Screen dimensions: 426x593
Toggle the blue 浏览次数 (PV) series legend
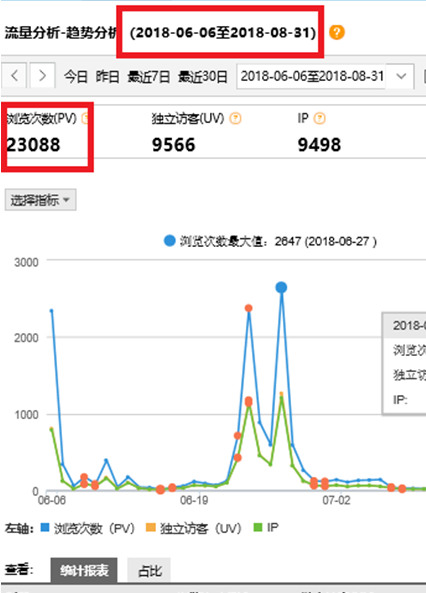88,528
